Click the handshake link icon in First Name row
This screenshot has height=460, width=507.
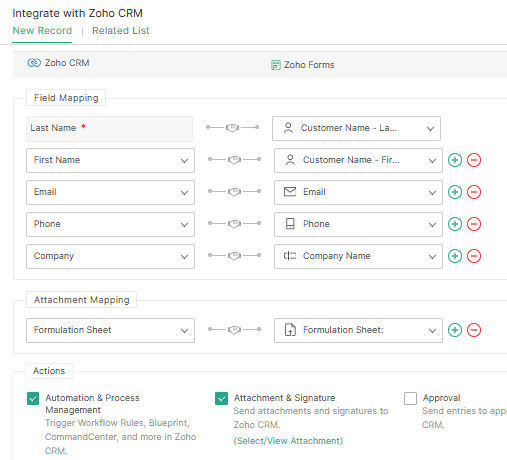pyautogui.click(x=234, y=160)
